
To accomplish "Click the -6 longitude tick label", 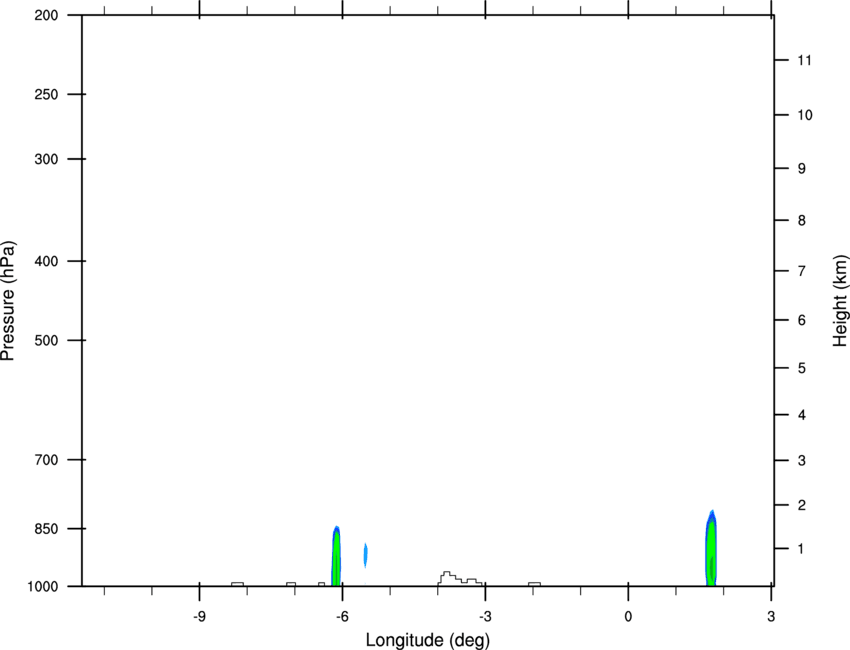I will click(342, 617).
